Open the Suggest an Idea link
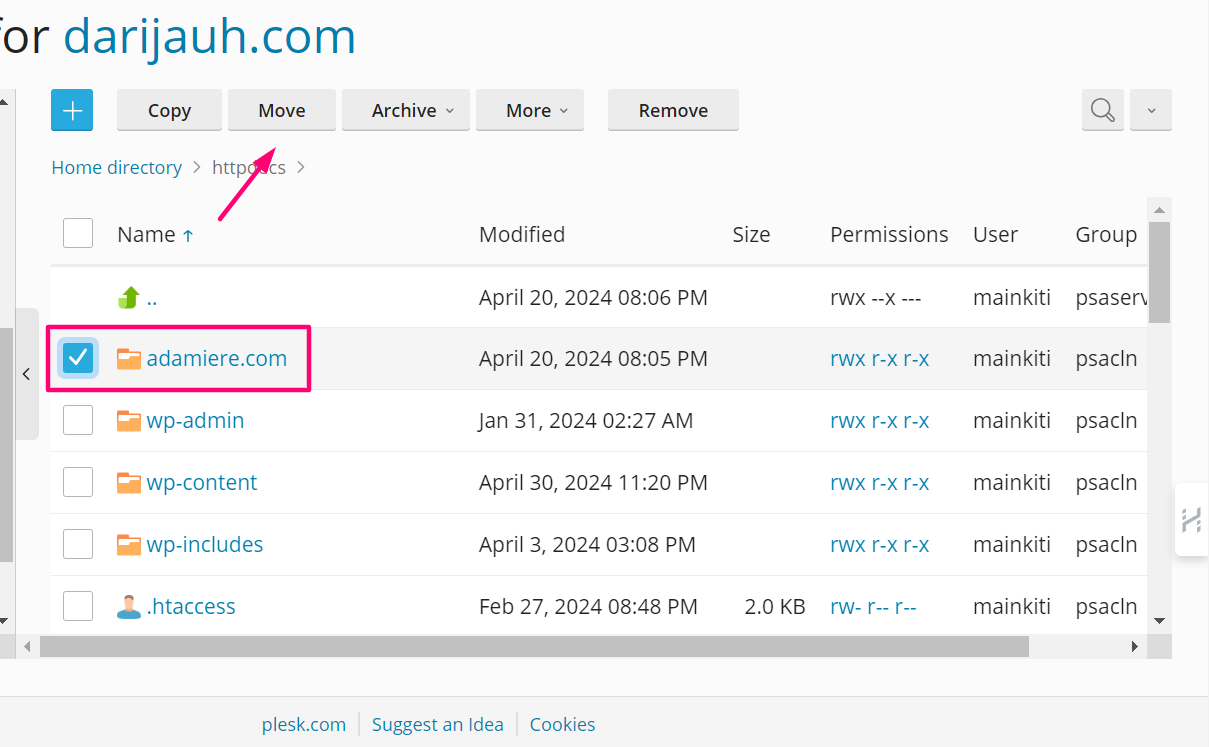The height and width of the screenshot is (747, 1209). pyautogui.click(x=437, y=724)
